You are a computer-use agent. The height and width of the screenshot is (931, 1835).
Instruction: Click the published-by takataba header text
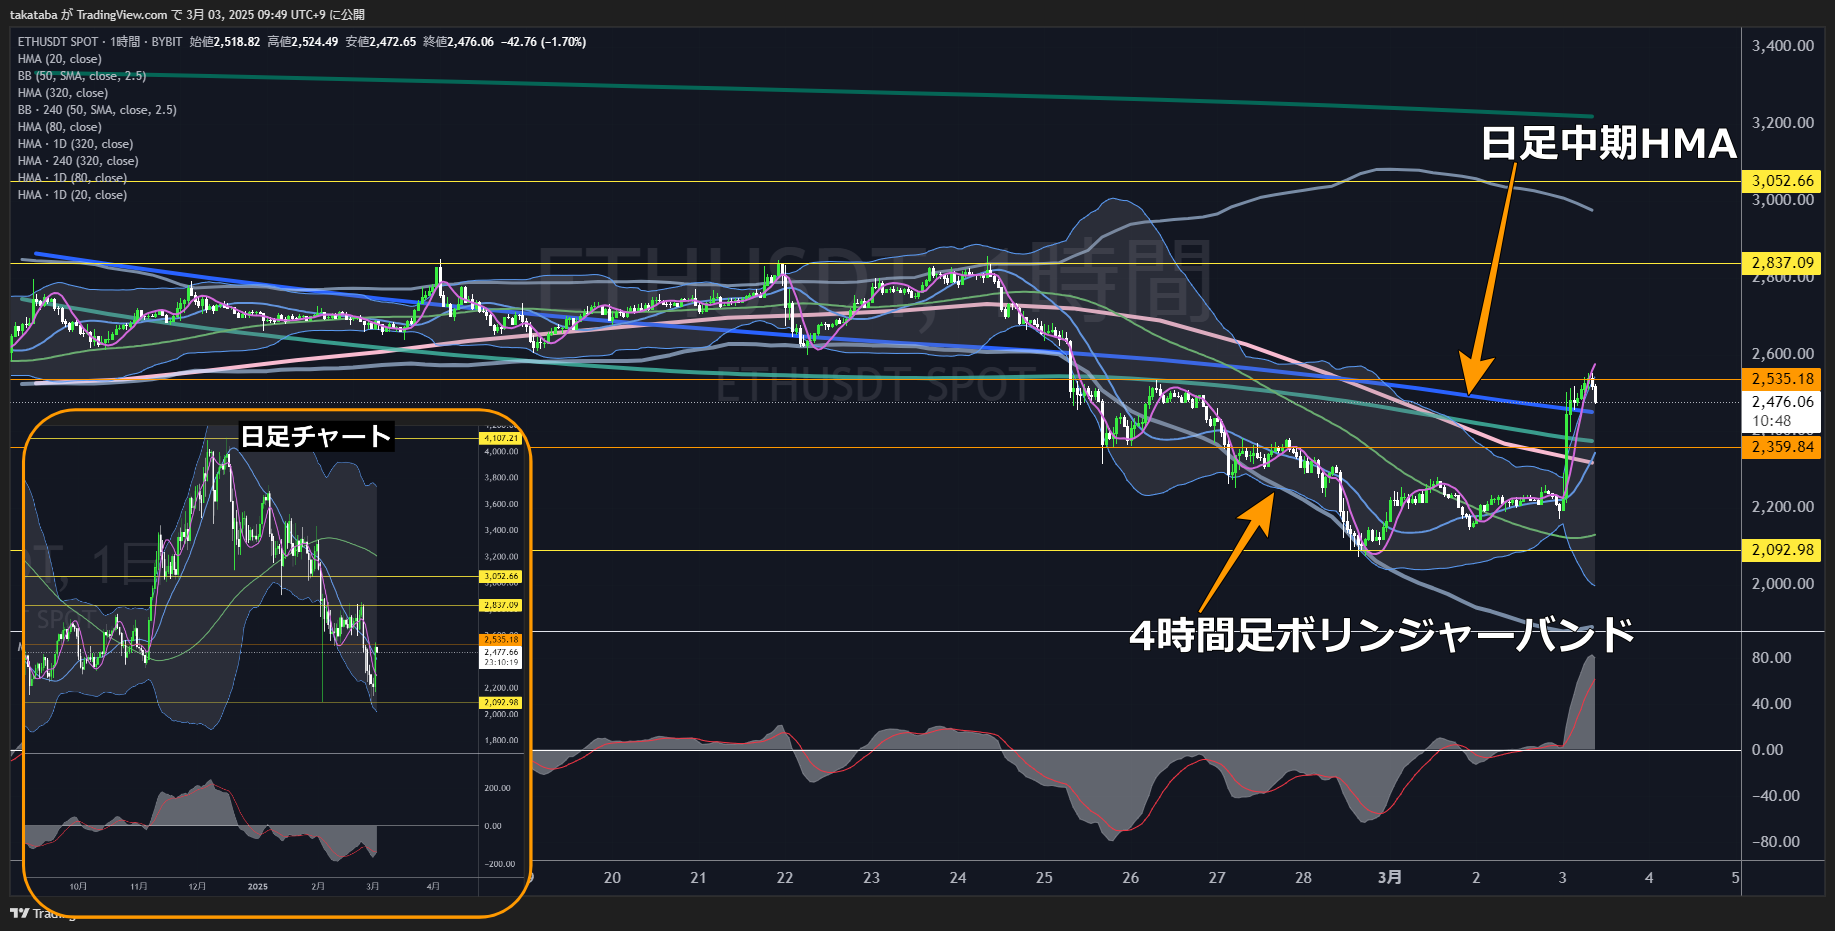pos(187,15)
